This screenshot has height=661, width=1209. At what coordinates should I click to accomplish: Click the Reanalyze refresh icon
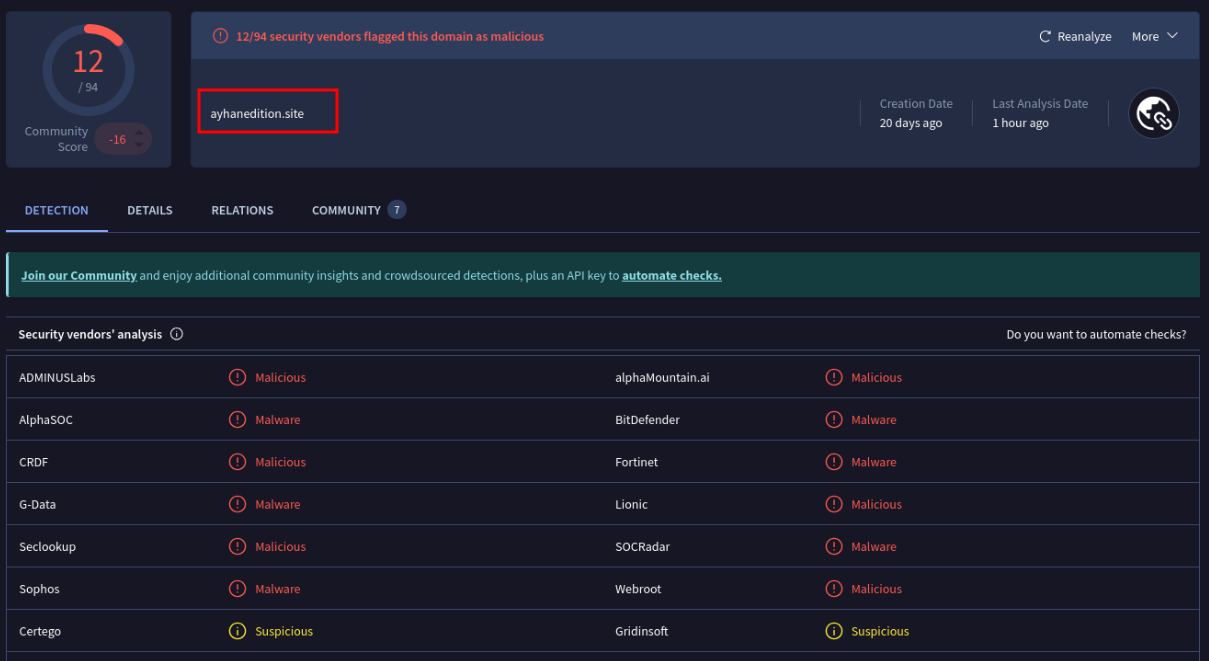[x=1043, y=35]
